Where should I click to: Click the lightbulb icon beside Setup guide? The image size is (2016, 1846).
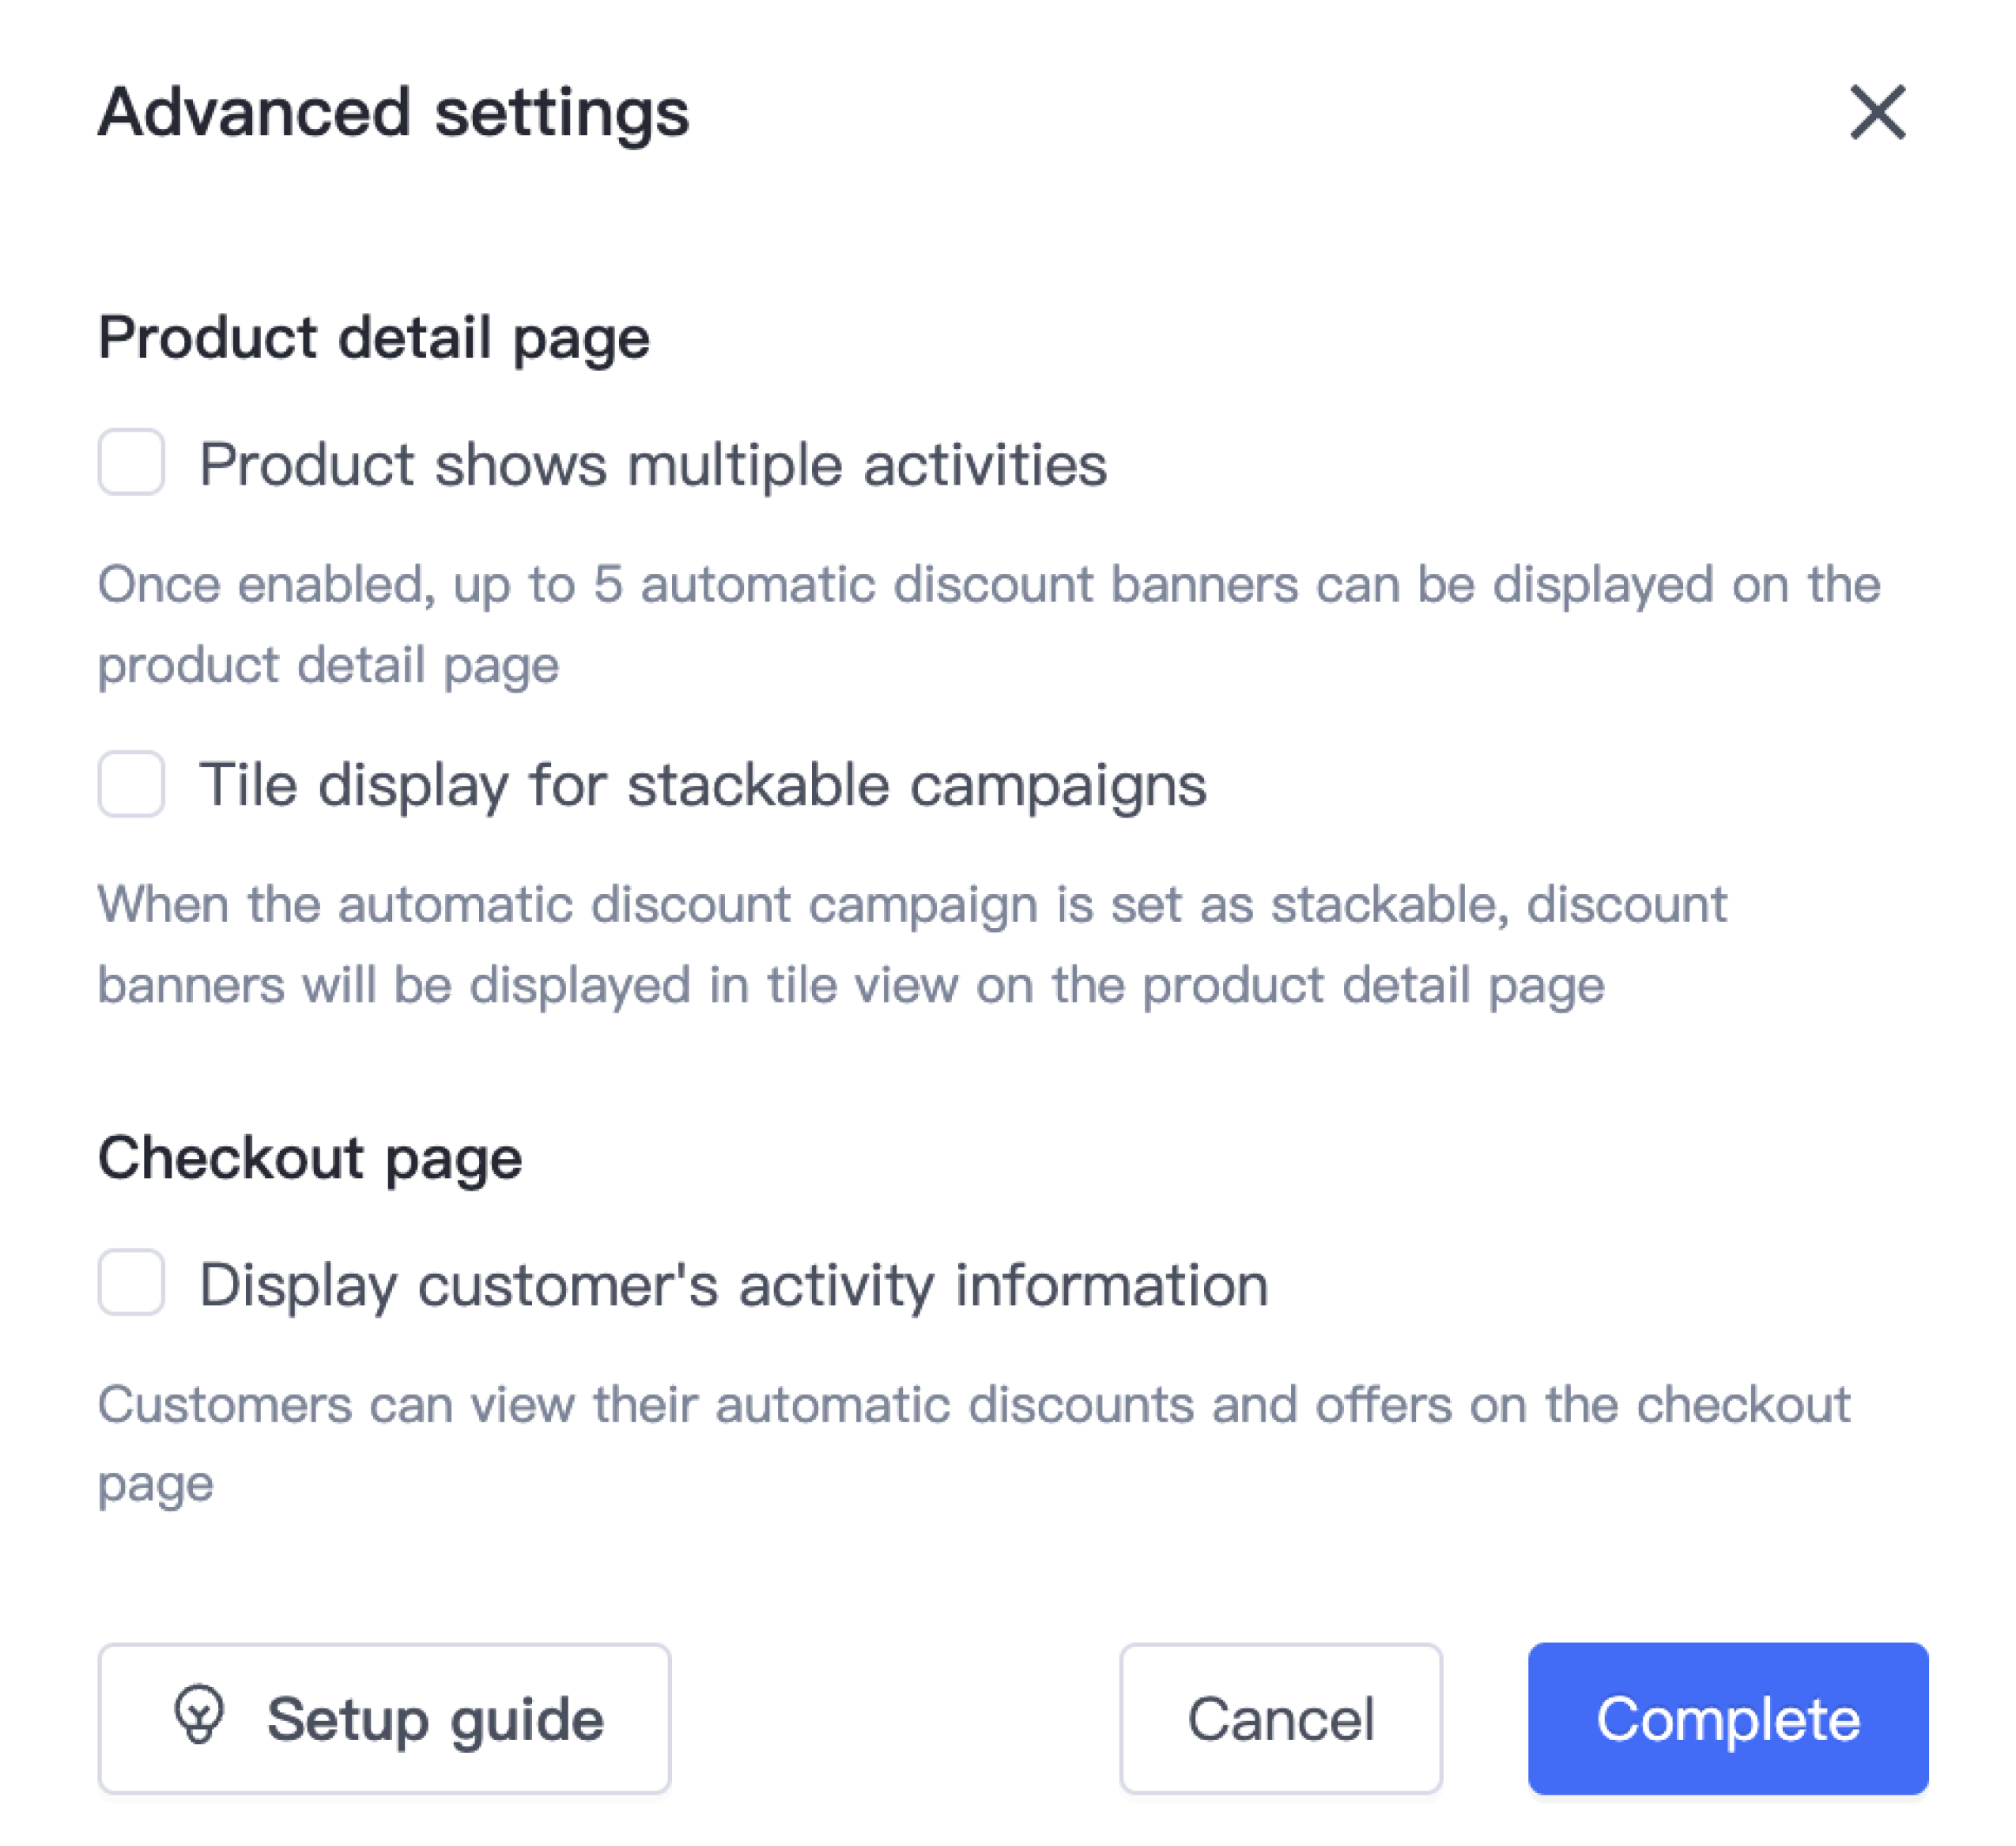click(x=199, y=1716)
